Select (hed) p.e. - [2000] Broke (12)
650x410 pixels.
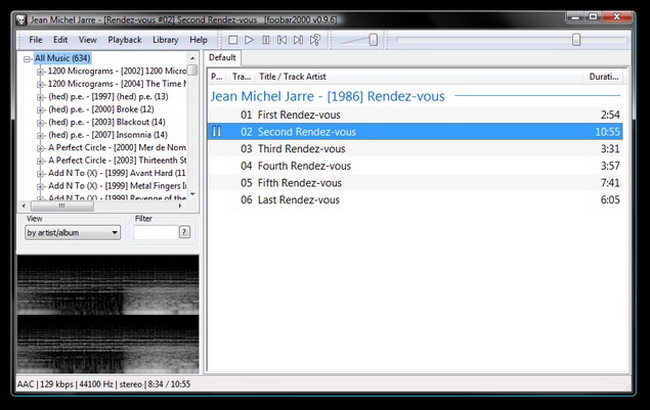pos(101,109)
